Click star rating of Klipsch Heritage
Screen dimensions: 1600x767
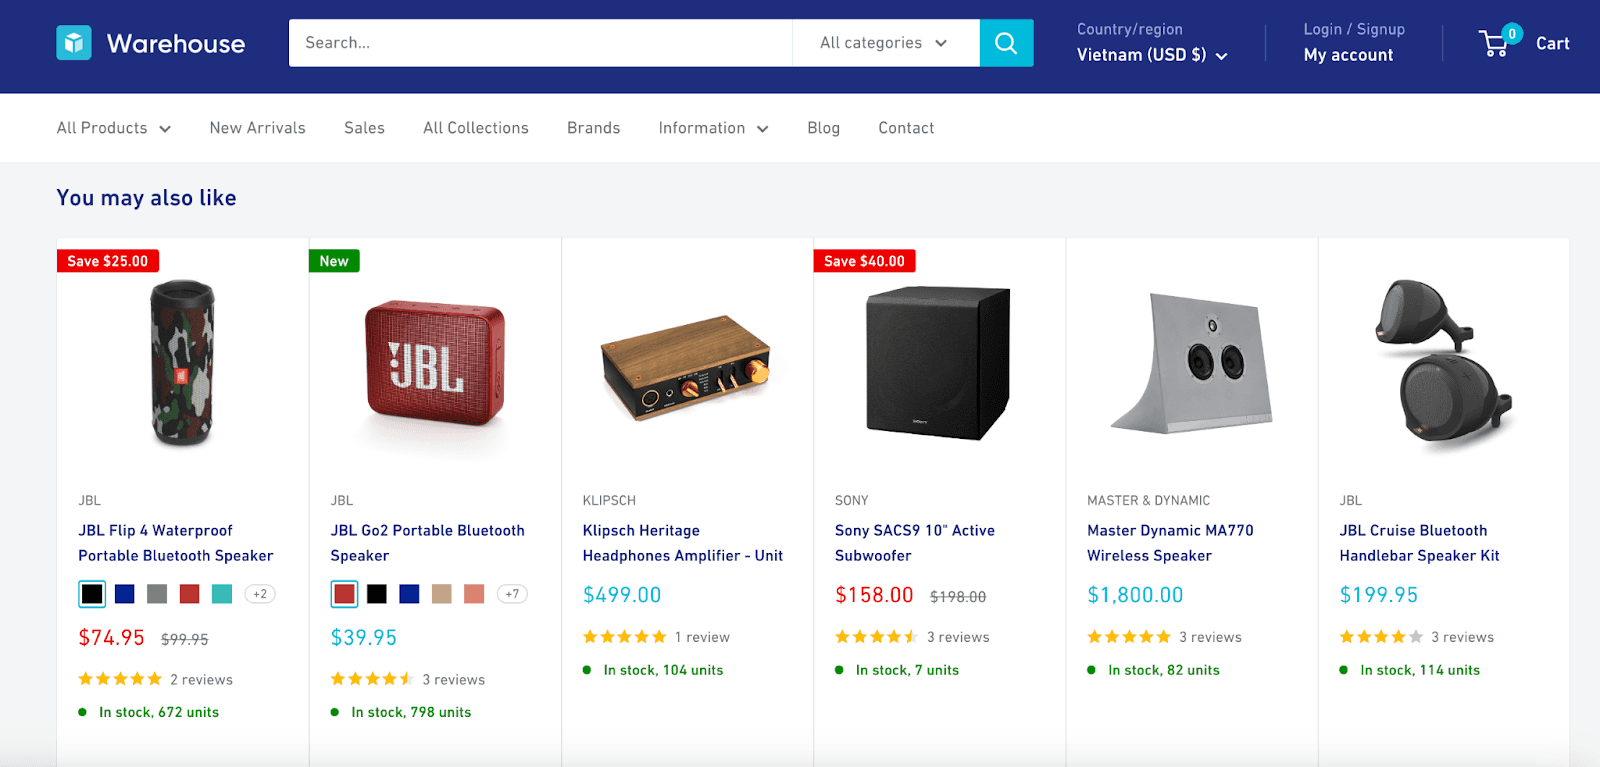point(624,637)
